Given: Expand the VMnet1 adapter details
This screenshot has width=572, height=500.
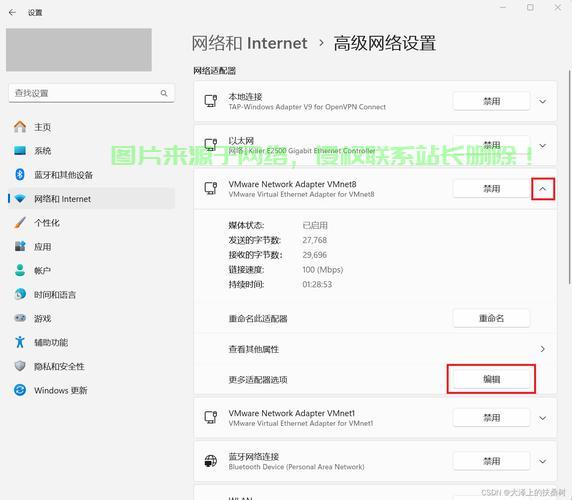Looking at the screenshot, I should (543, 418).
